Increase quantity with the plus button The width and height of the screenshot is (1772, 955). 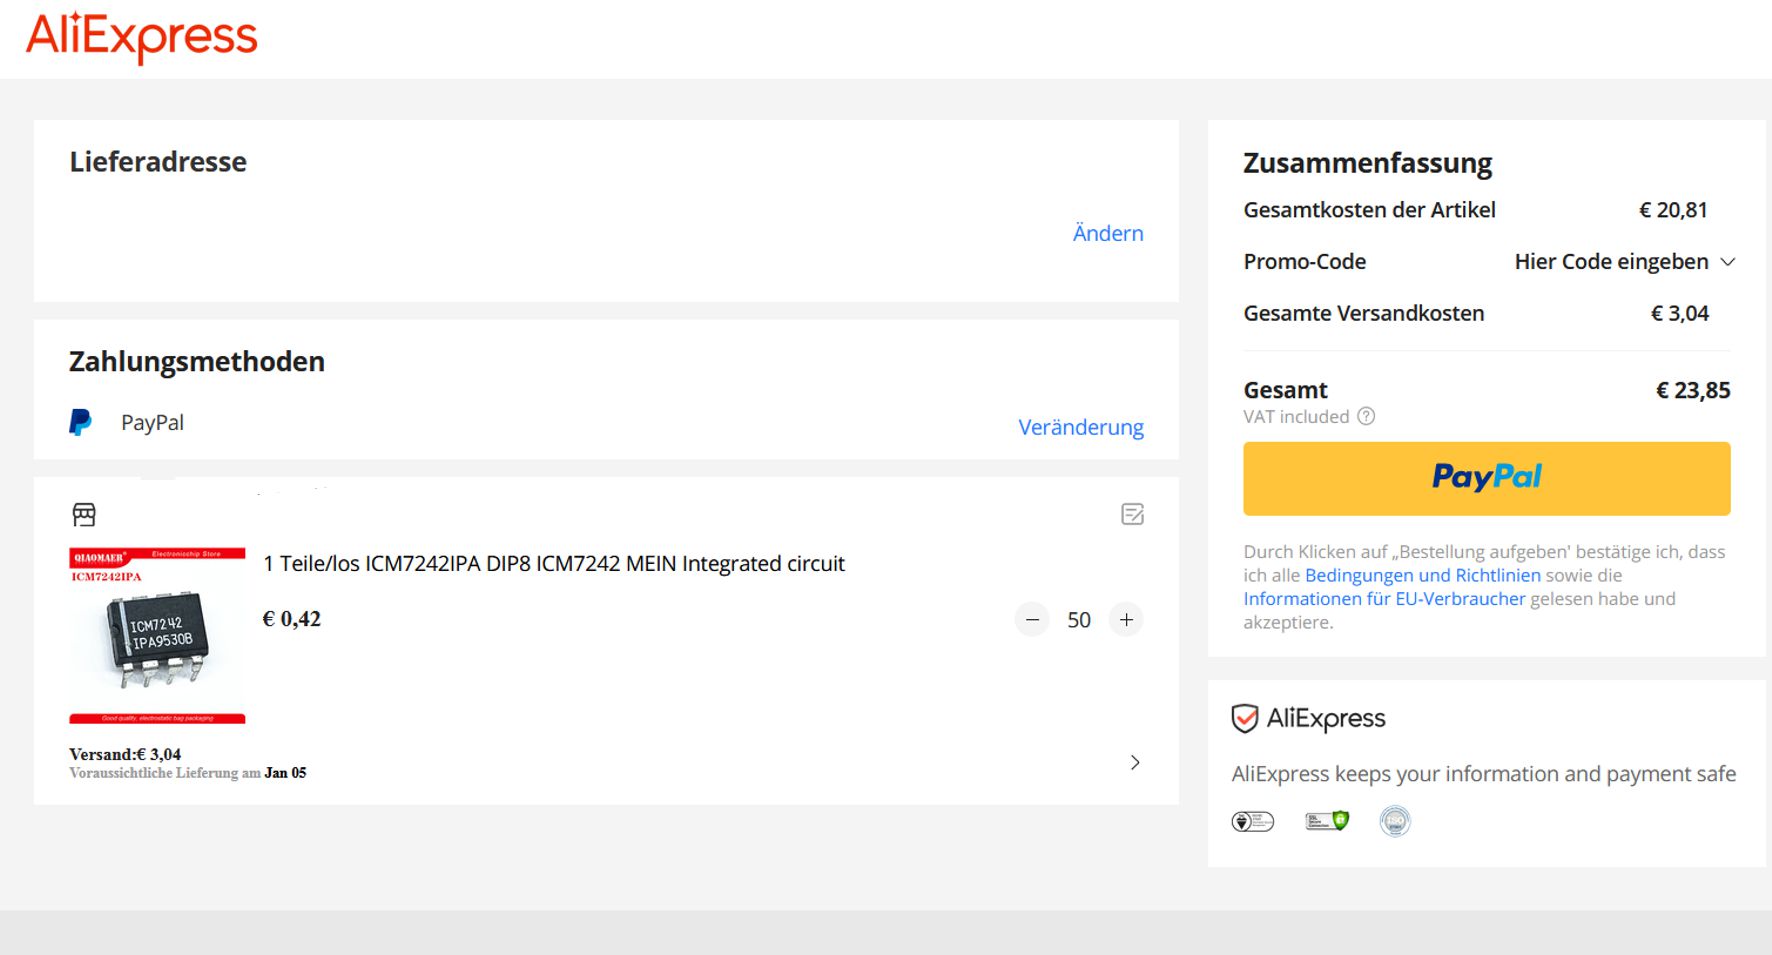point(1126,620)
